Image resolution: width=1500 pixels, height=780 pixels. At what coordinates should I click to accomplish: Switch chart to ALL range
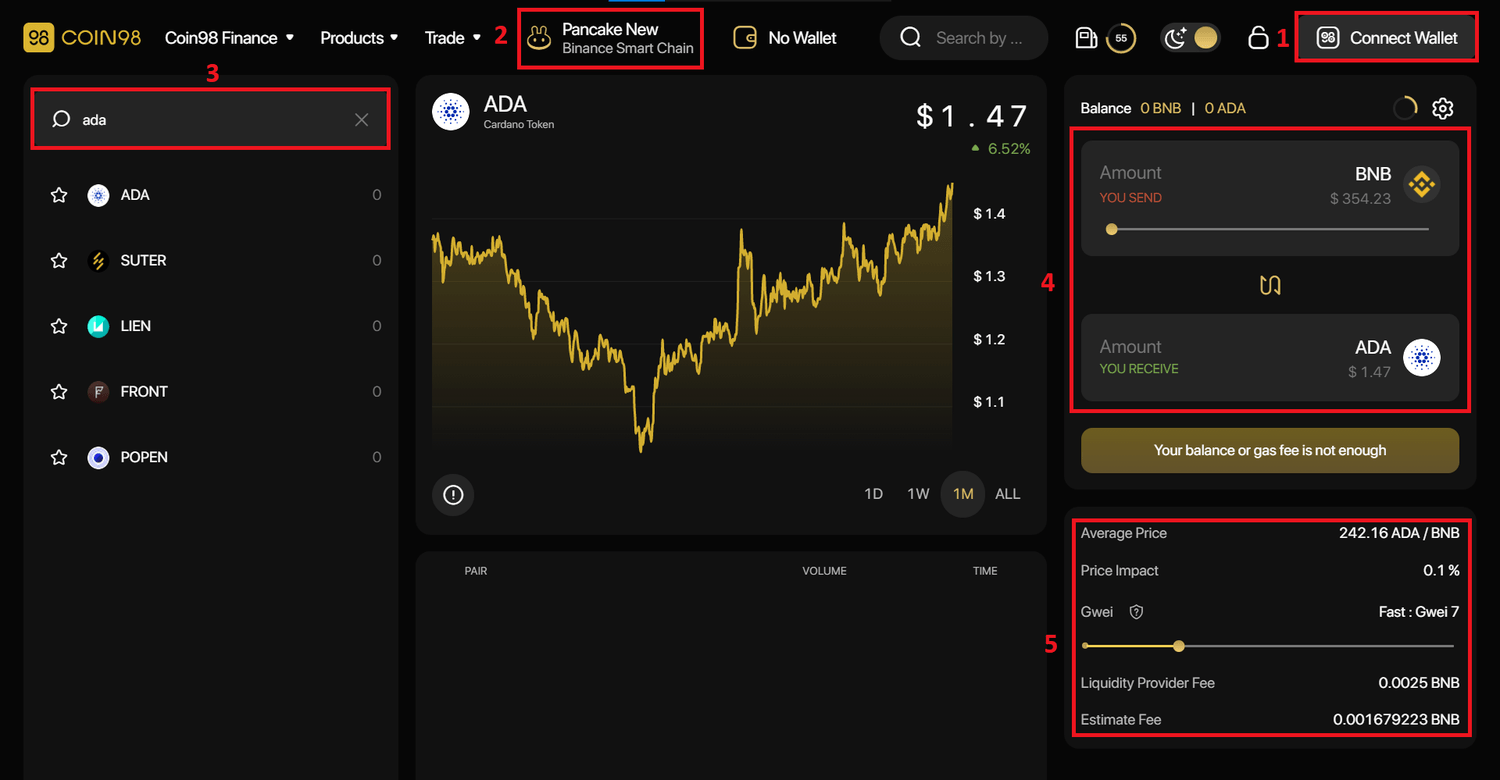1008,494
